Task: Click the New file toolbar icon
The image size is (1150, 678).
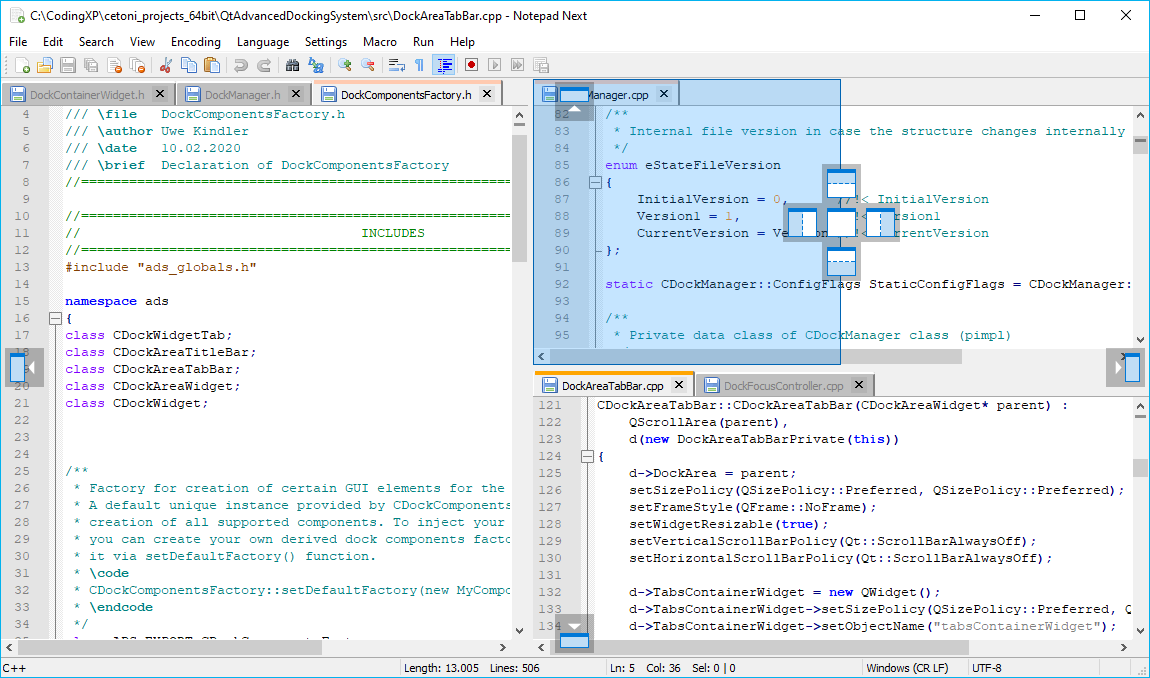Action: (x=22, y=65)
